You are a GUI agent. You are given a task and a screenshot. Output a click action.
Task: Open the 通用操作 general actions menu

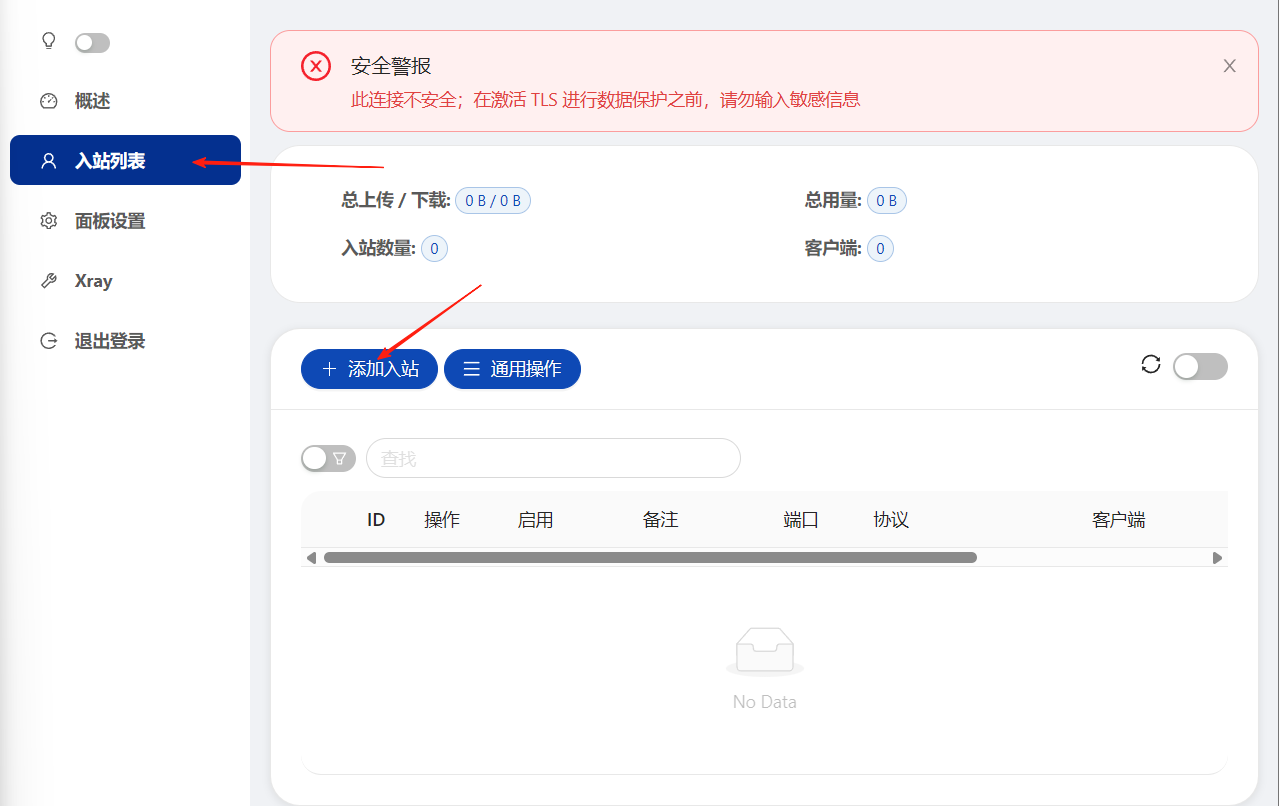pos(512,369)
